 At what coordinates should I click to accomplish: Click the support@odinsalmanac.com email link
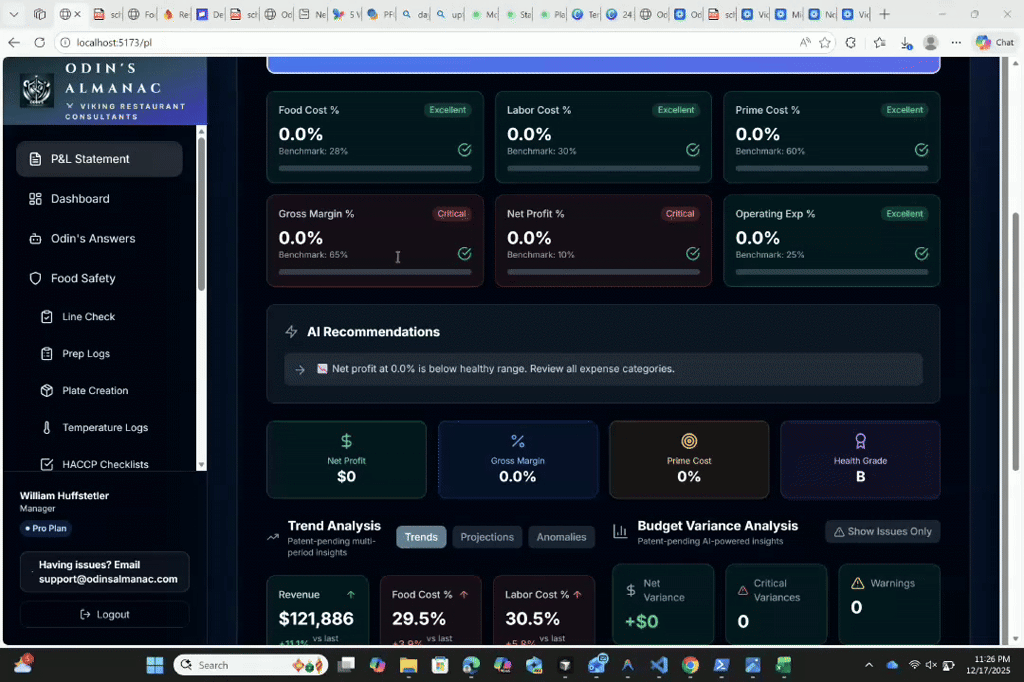(x=108, y=579)
